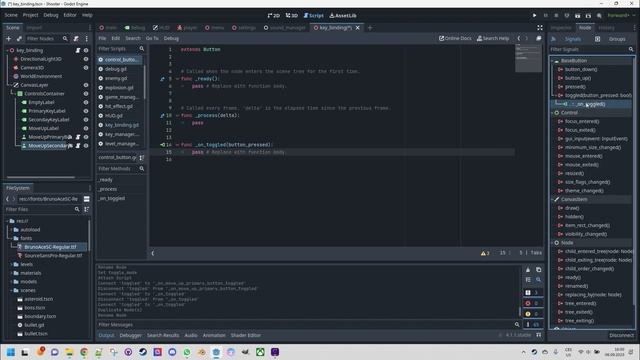Click the clear output broom icon
Viewport: 640px width, 360px height.
coord(528,270)
